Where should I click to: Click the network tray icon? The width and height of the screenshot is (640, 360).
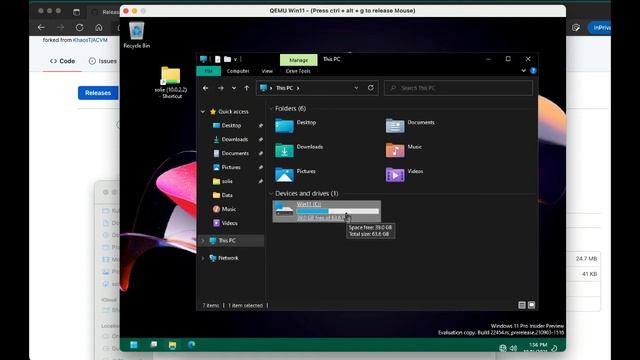[503, 348]
